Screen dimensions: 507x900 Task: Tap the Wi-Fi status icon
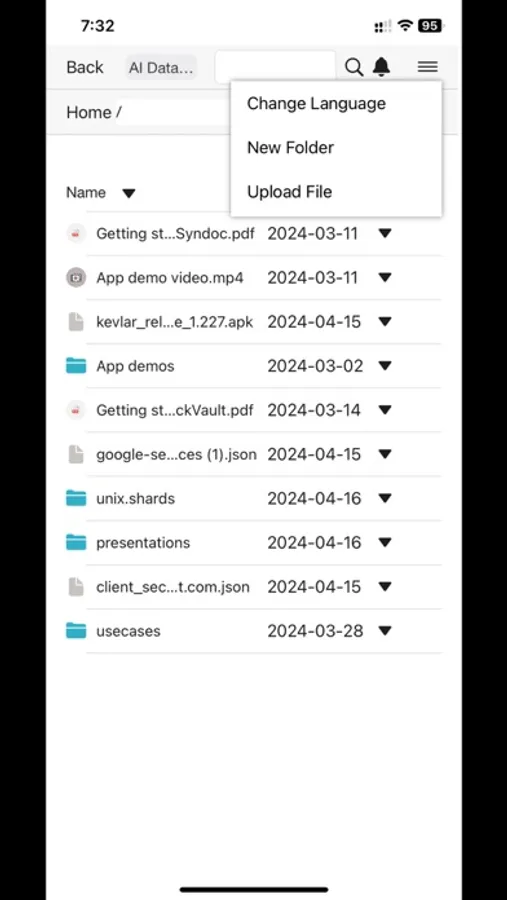pos(406,26)
